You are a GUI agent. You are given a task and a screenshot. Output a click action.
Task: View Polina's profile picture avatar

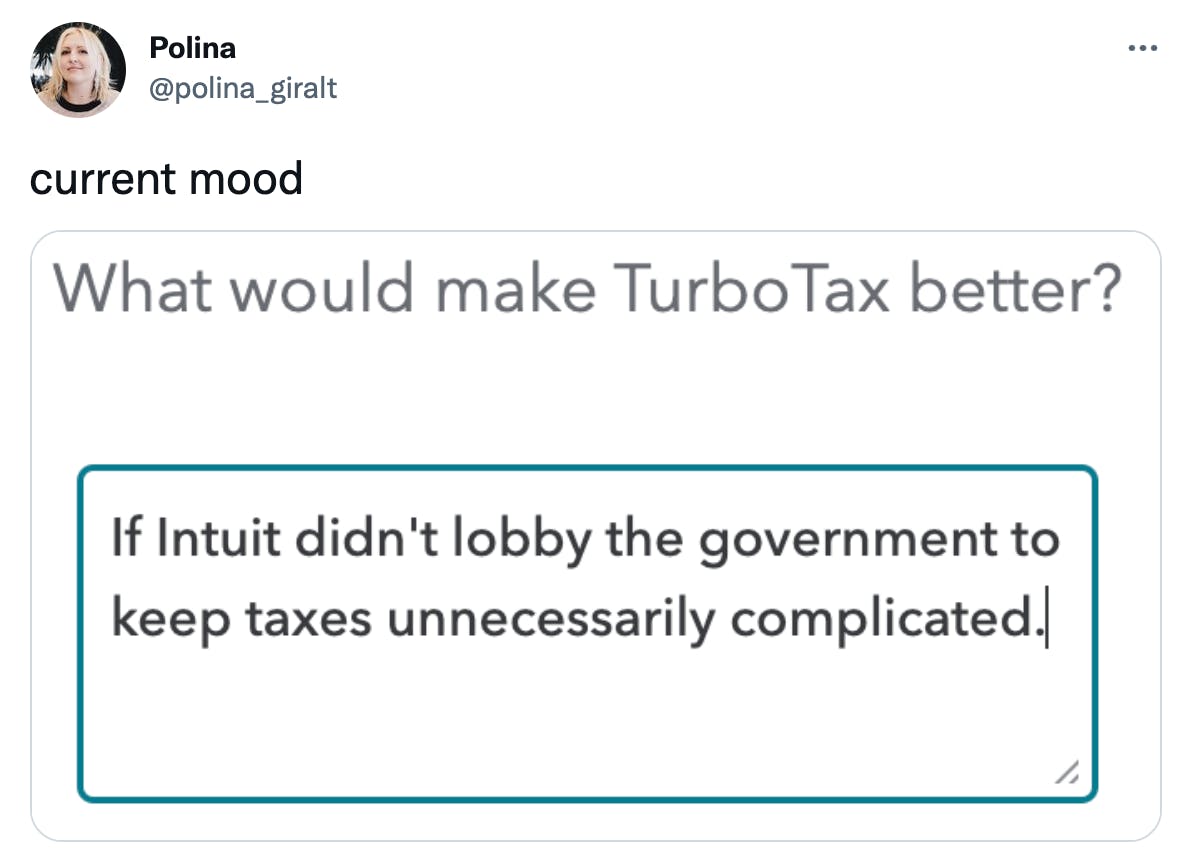click(x=78, y=70)
